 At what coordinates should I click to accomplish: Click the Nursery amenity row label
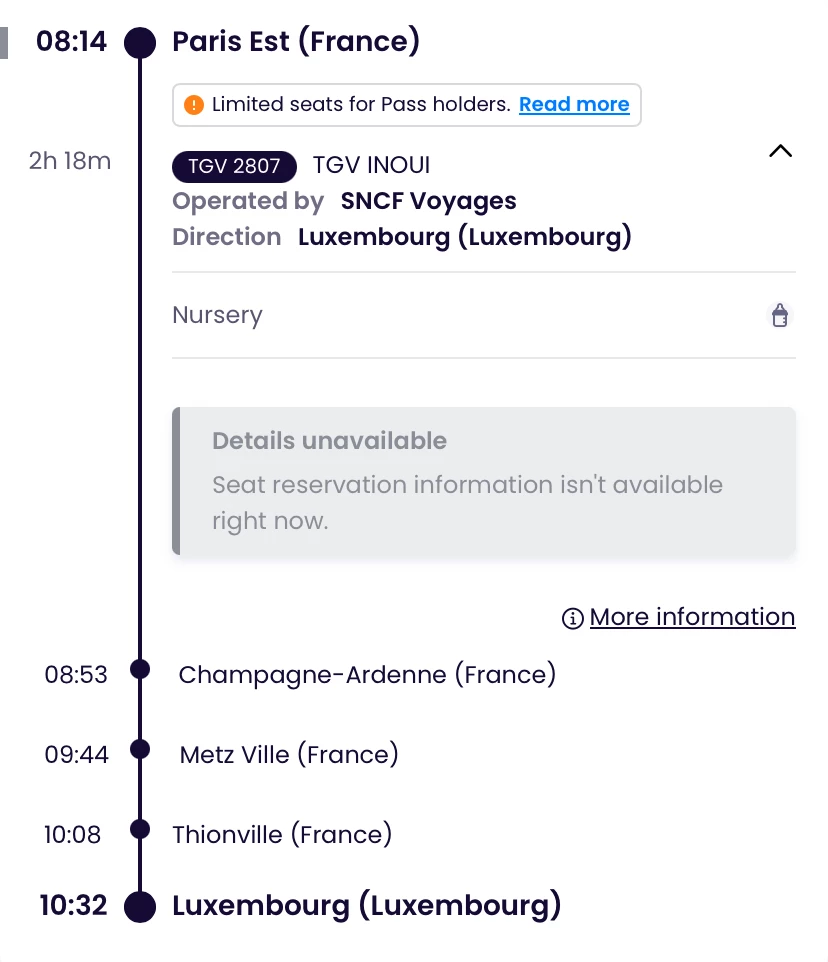click(x=217, y=316)
